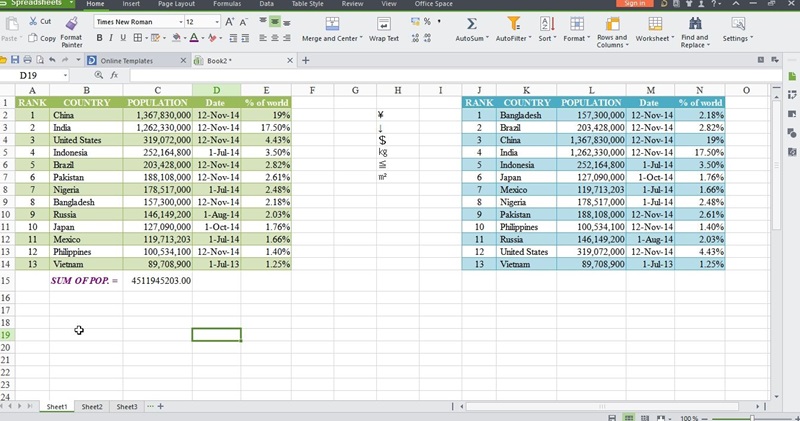Toggle bold formatting
The width and height of the screenshot is (800, 421).
pos(99,38)
